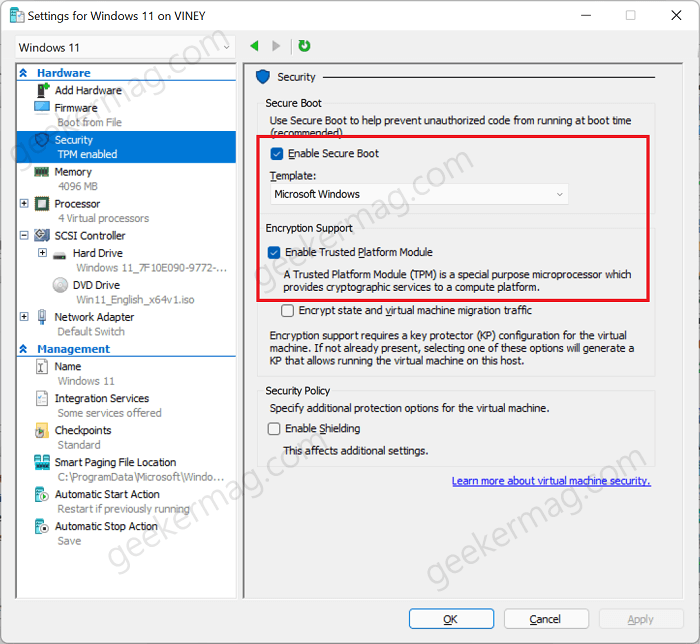Click 'Win11_English_x64v1.iso' file name
This screenshot has width=700, height=644.
coord(135,299)
